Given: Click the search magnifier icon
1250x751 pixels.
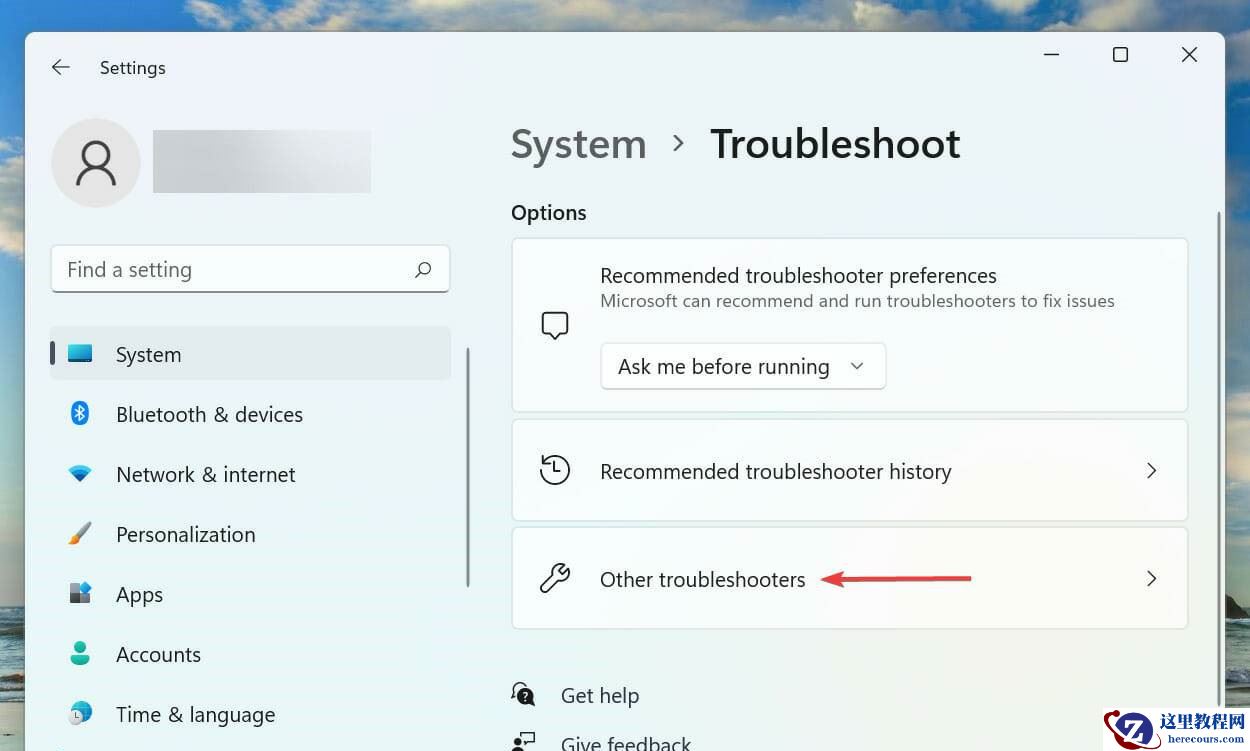Looking at the screenshot, I should coord(423,269).
